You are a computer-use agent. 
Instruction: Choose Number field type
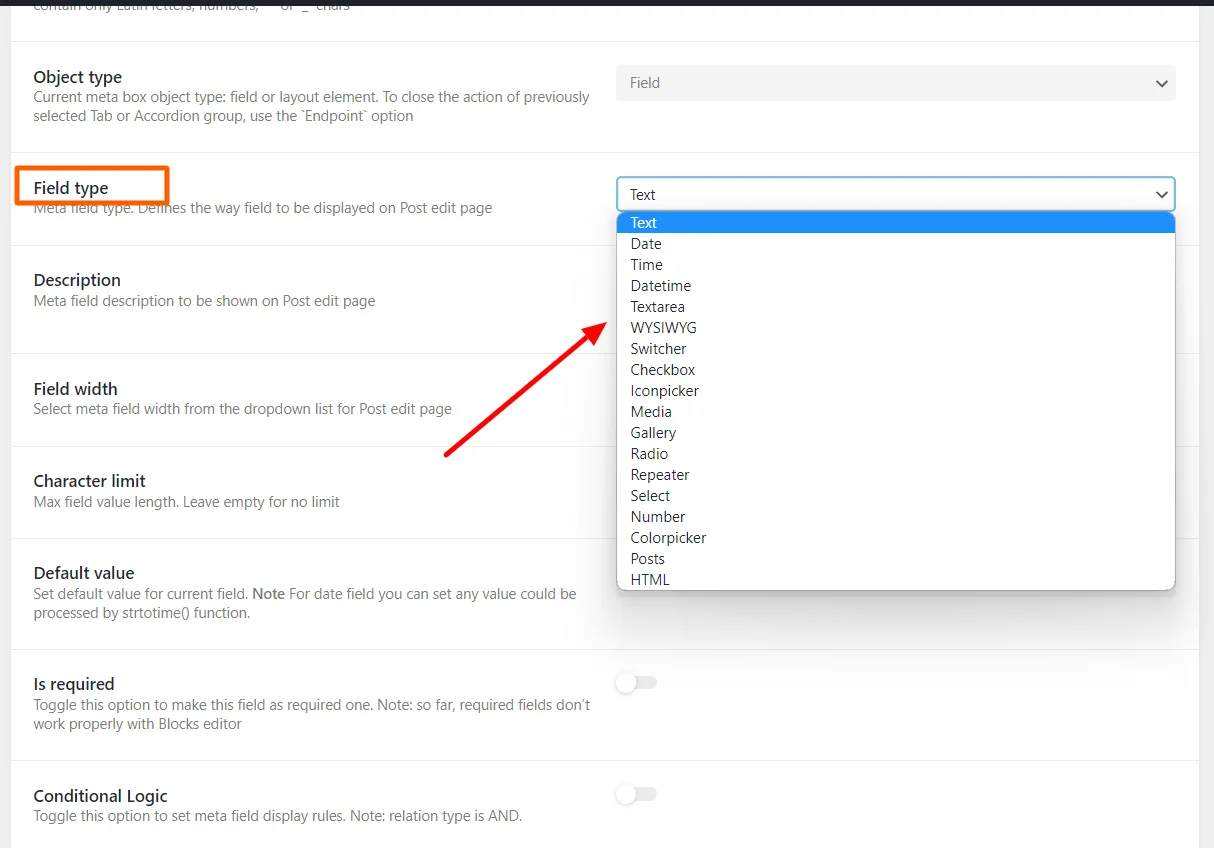[x=895, y=517]
